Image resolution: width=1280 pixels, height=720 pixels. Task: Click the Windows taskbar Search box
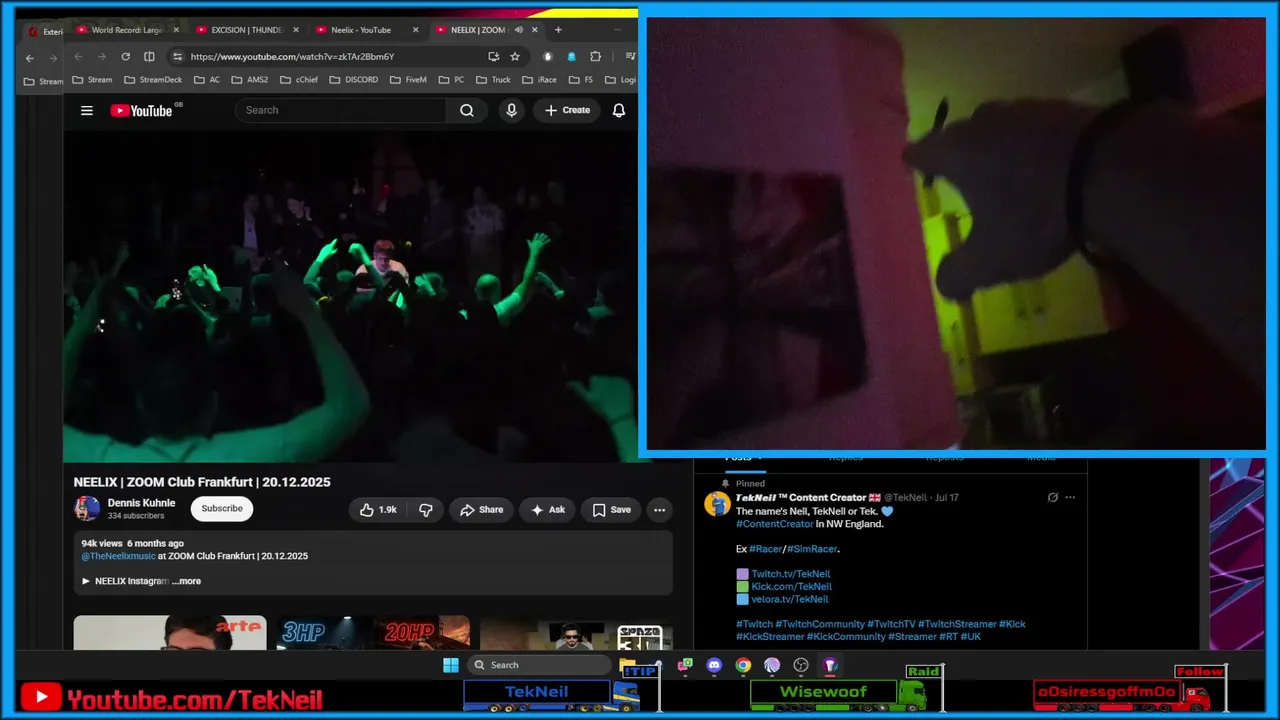(538, 665)
